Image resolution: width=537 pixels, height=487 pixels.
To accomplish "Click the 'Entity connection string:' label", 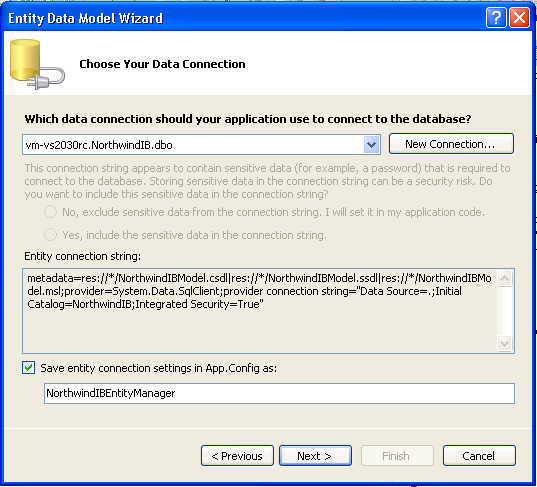I will pos(83,256).
